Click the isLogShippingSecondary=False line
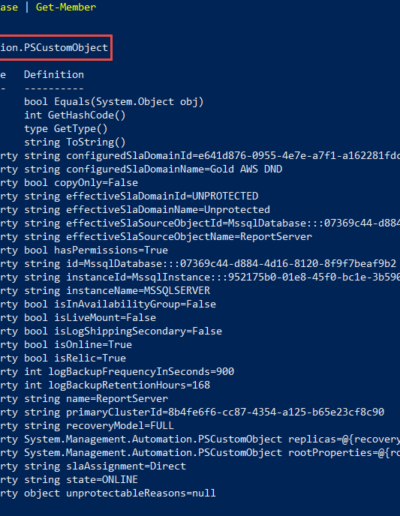The width and height of the screenshot is (400, 516). coord(123,331)
